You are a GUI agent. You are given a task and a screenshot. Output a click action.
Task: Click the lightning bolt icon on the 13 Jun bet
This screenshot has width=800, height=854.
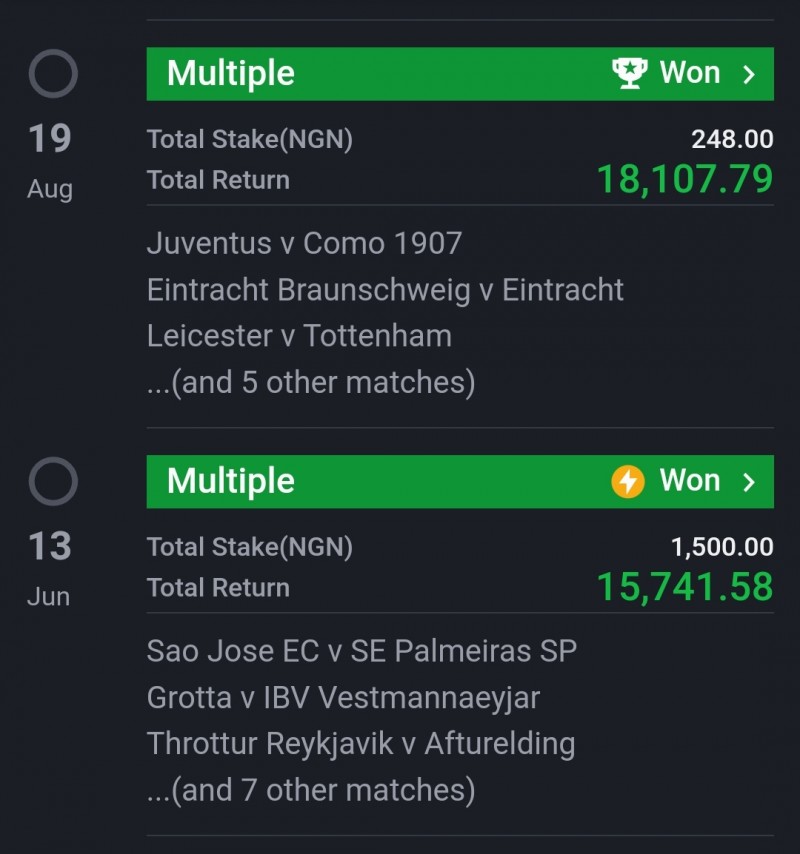pyautogui.click(x=628, y=481)
